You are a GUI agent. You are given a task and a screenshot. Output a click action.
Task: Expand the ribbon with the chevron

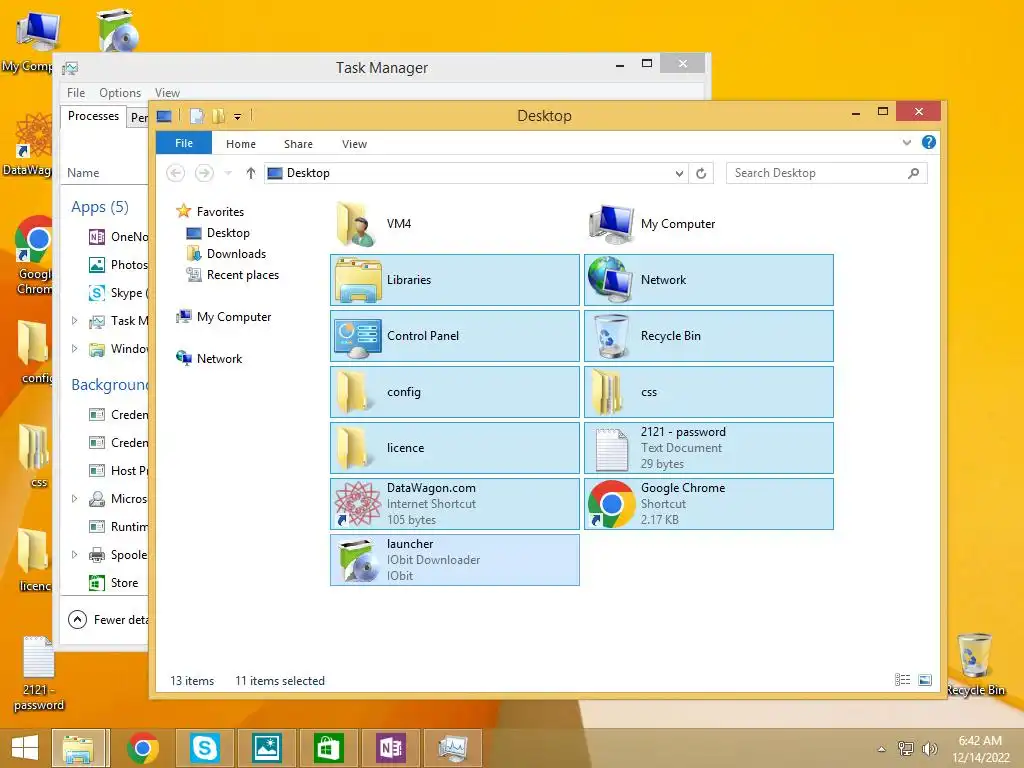pos(906,142)
